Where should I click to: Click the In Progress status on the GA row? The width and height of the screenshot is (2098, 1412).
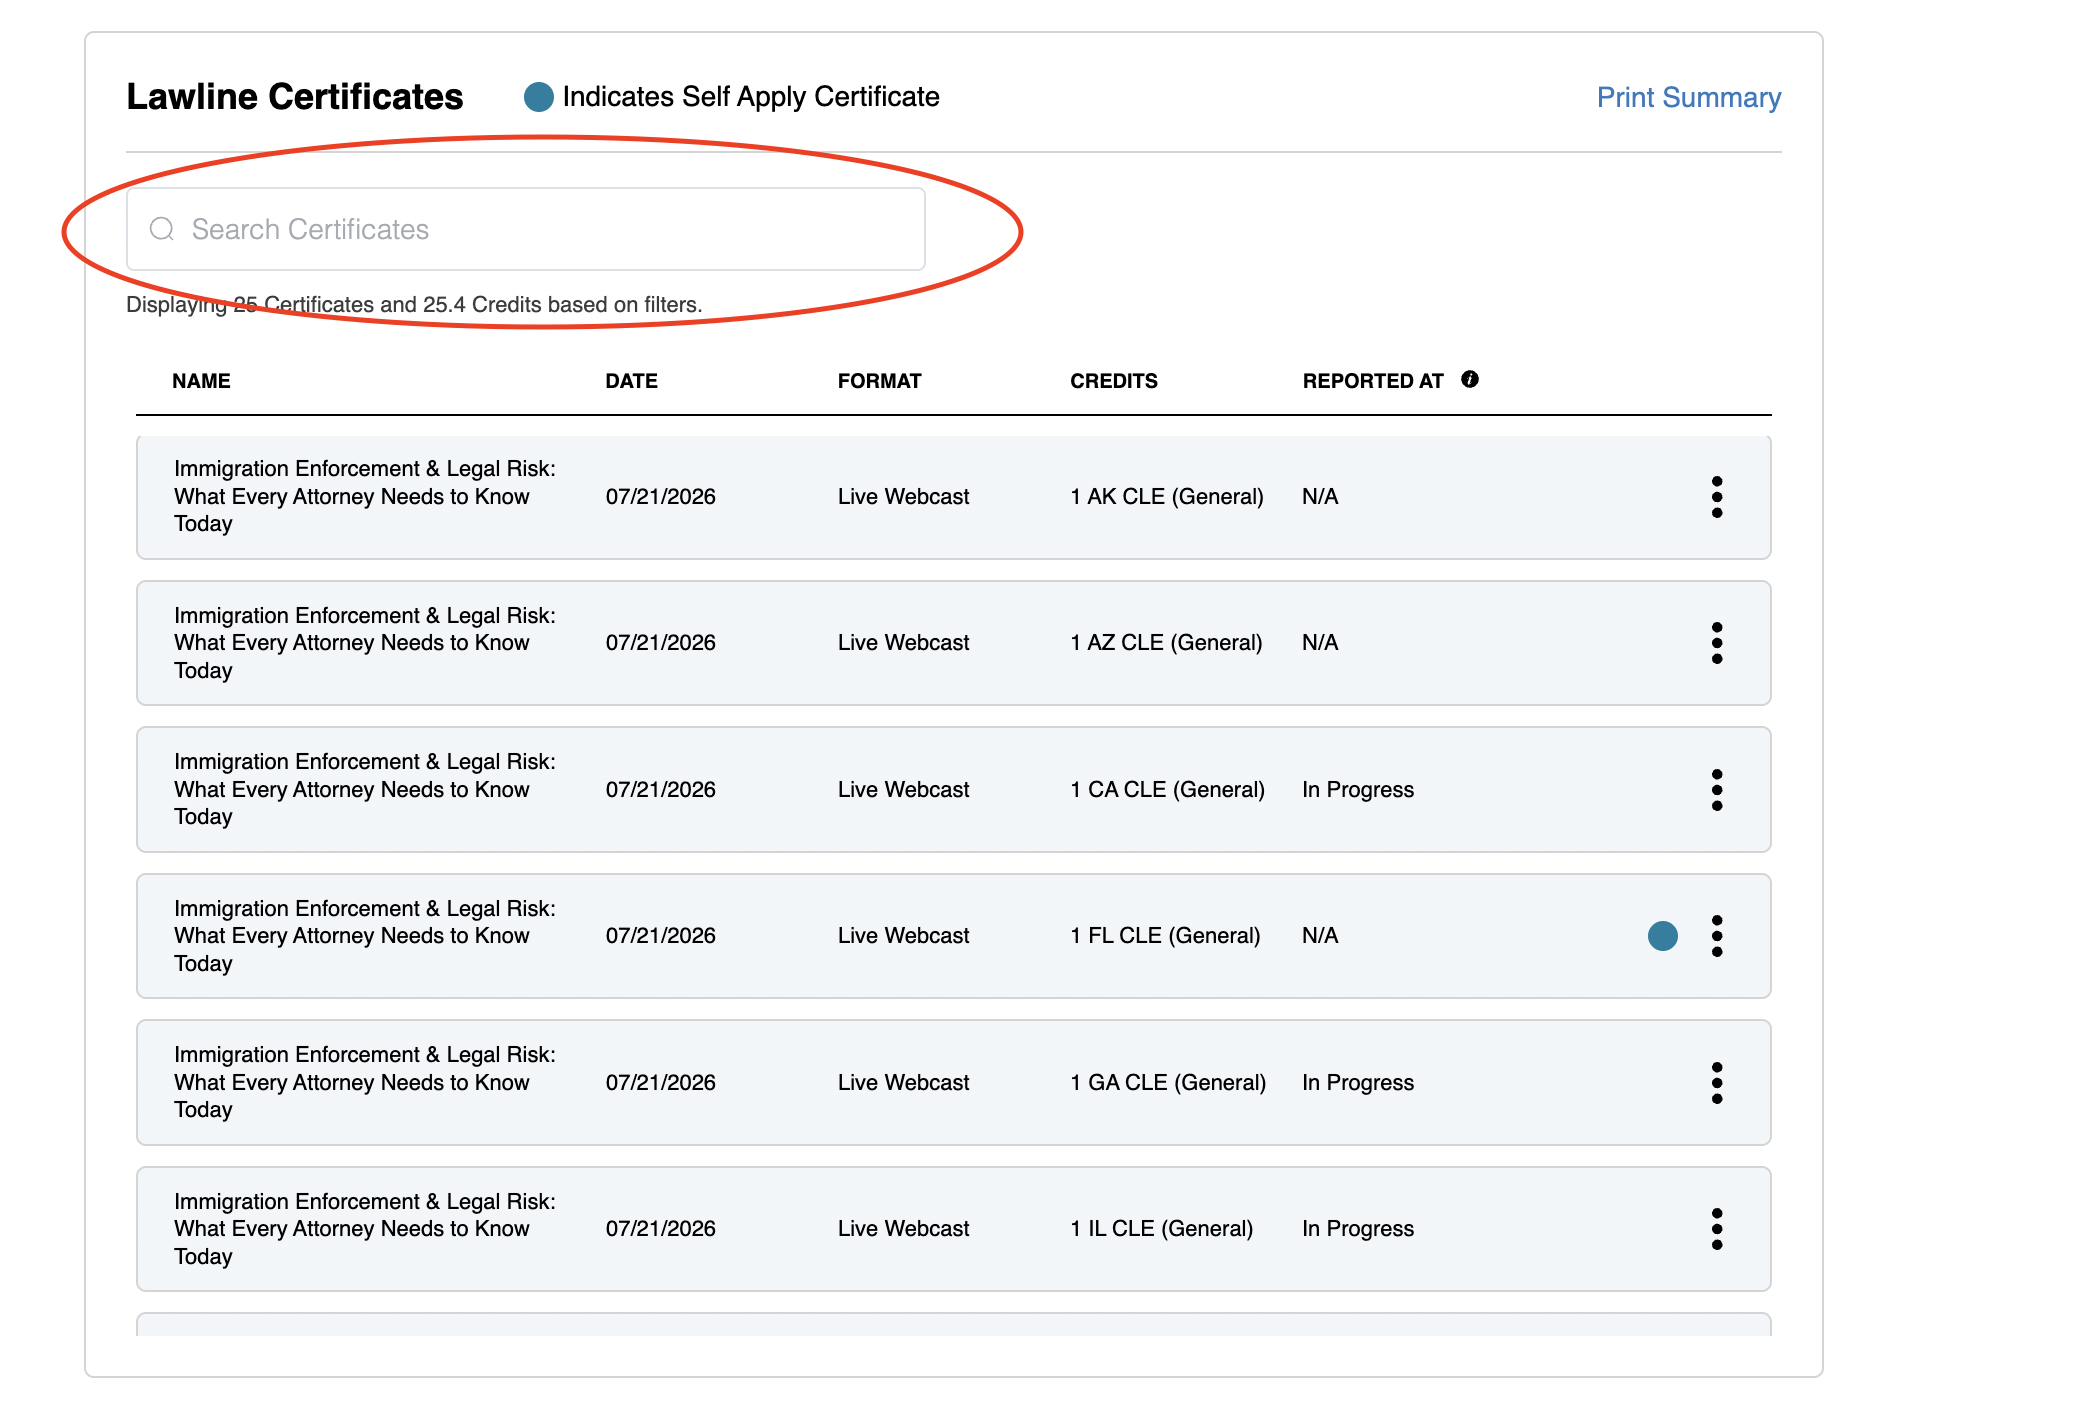point(1358,1083)
